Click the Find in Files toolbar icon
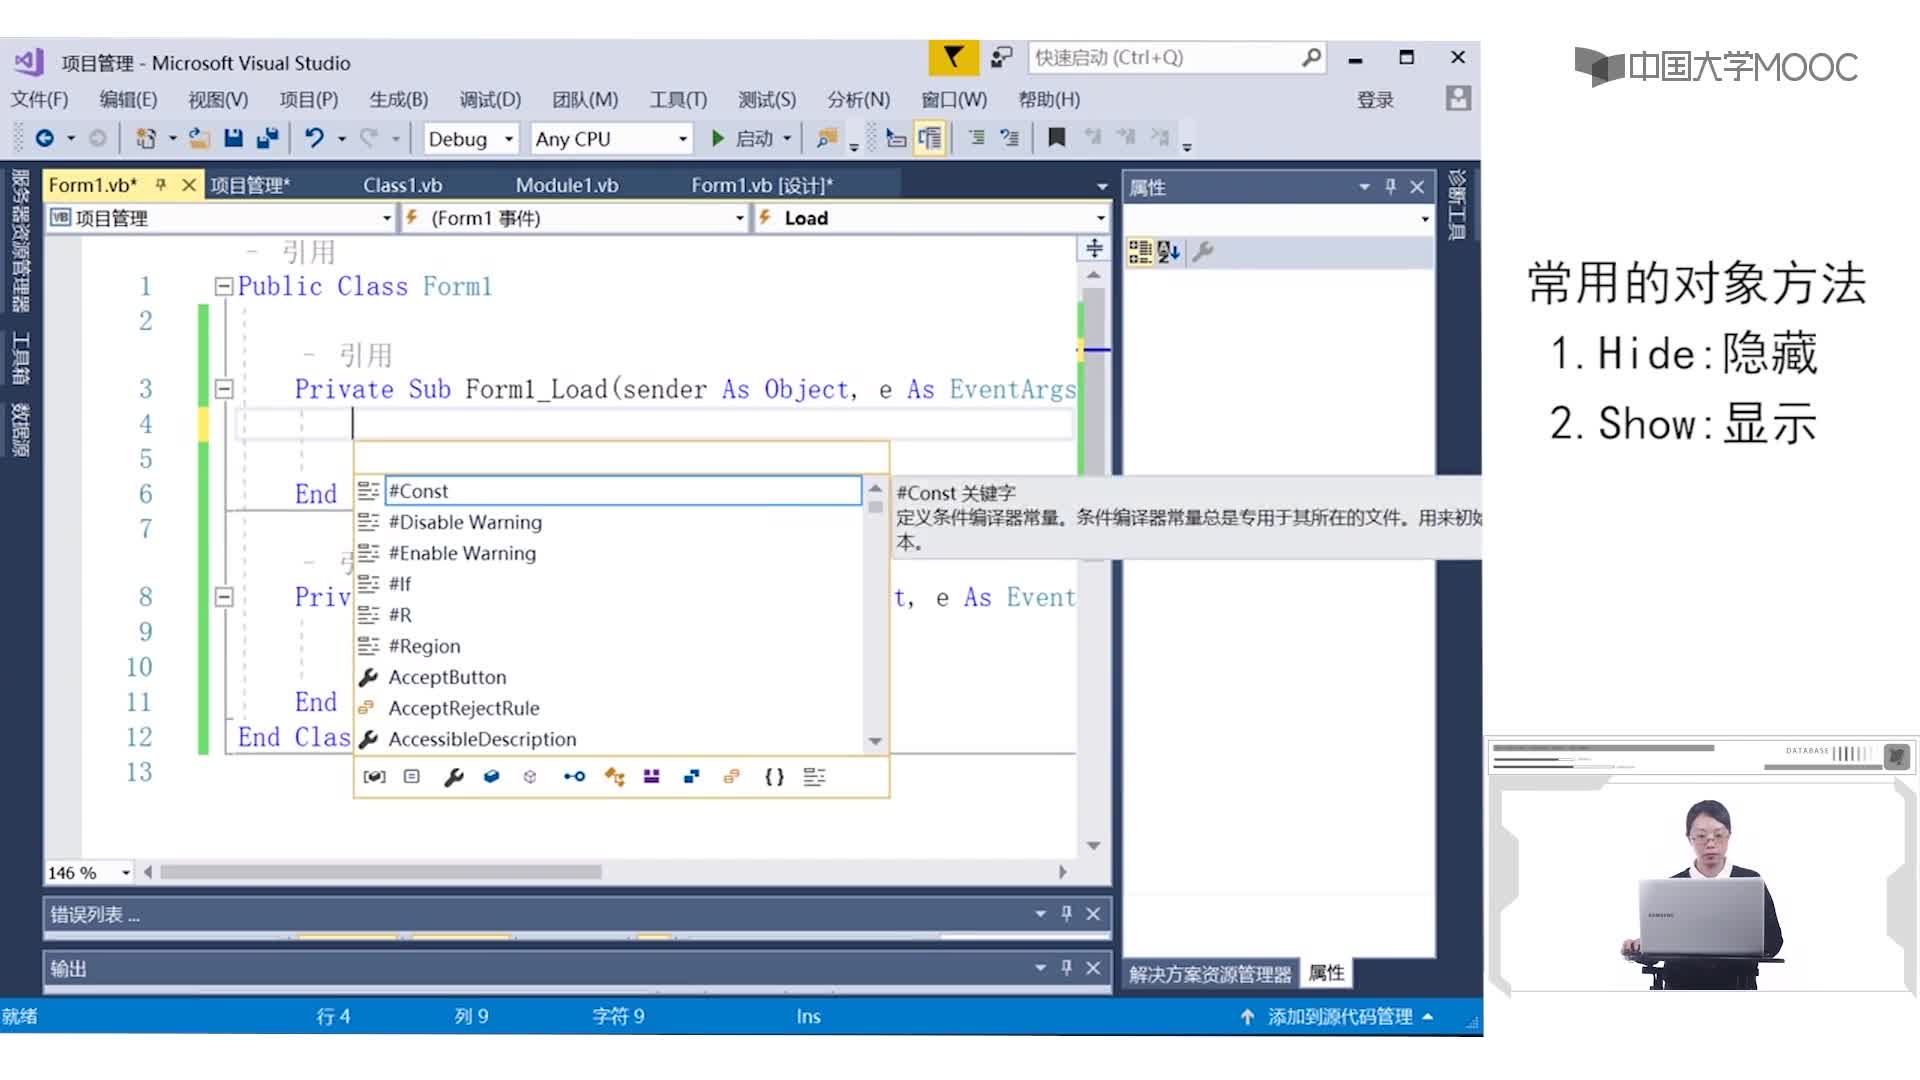 (827, 138)
